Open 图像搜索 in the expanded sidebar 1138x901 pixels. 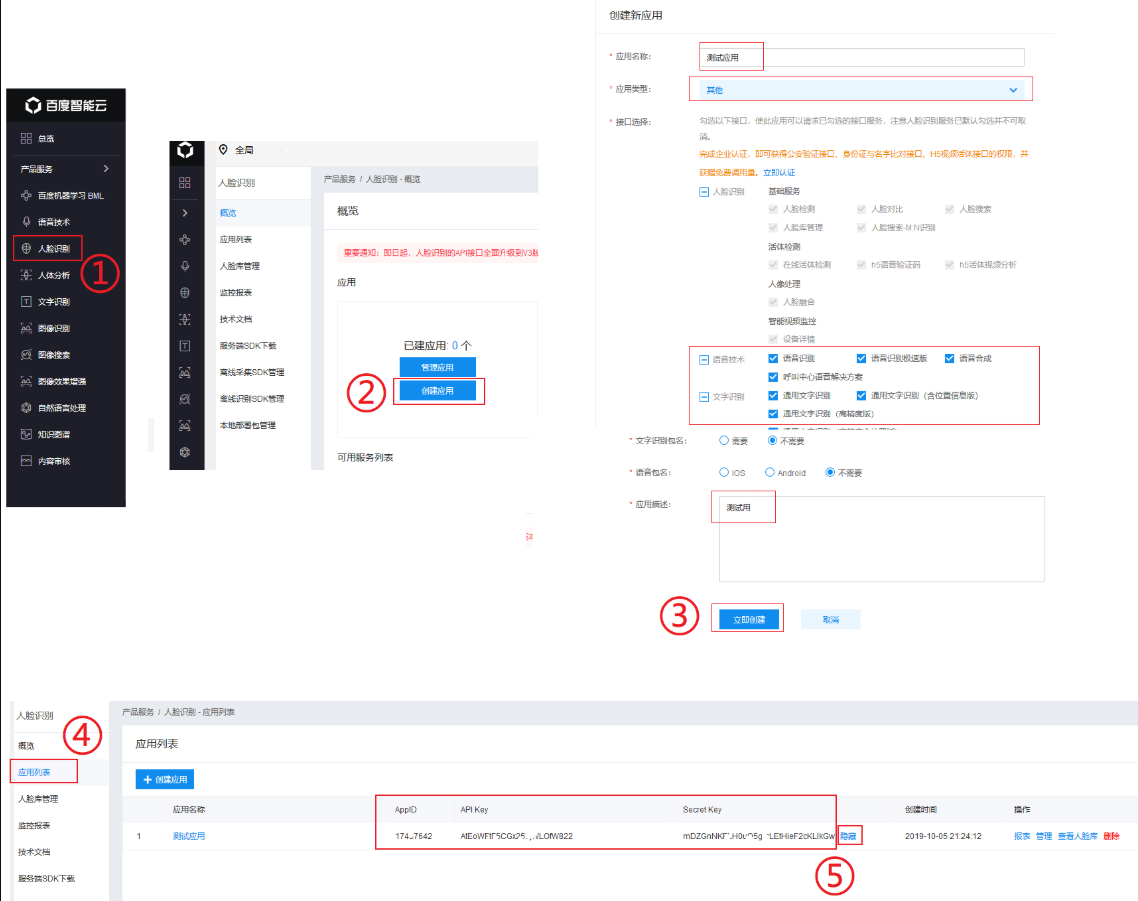[x=46, y=355]
